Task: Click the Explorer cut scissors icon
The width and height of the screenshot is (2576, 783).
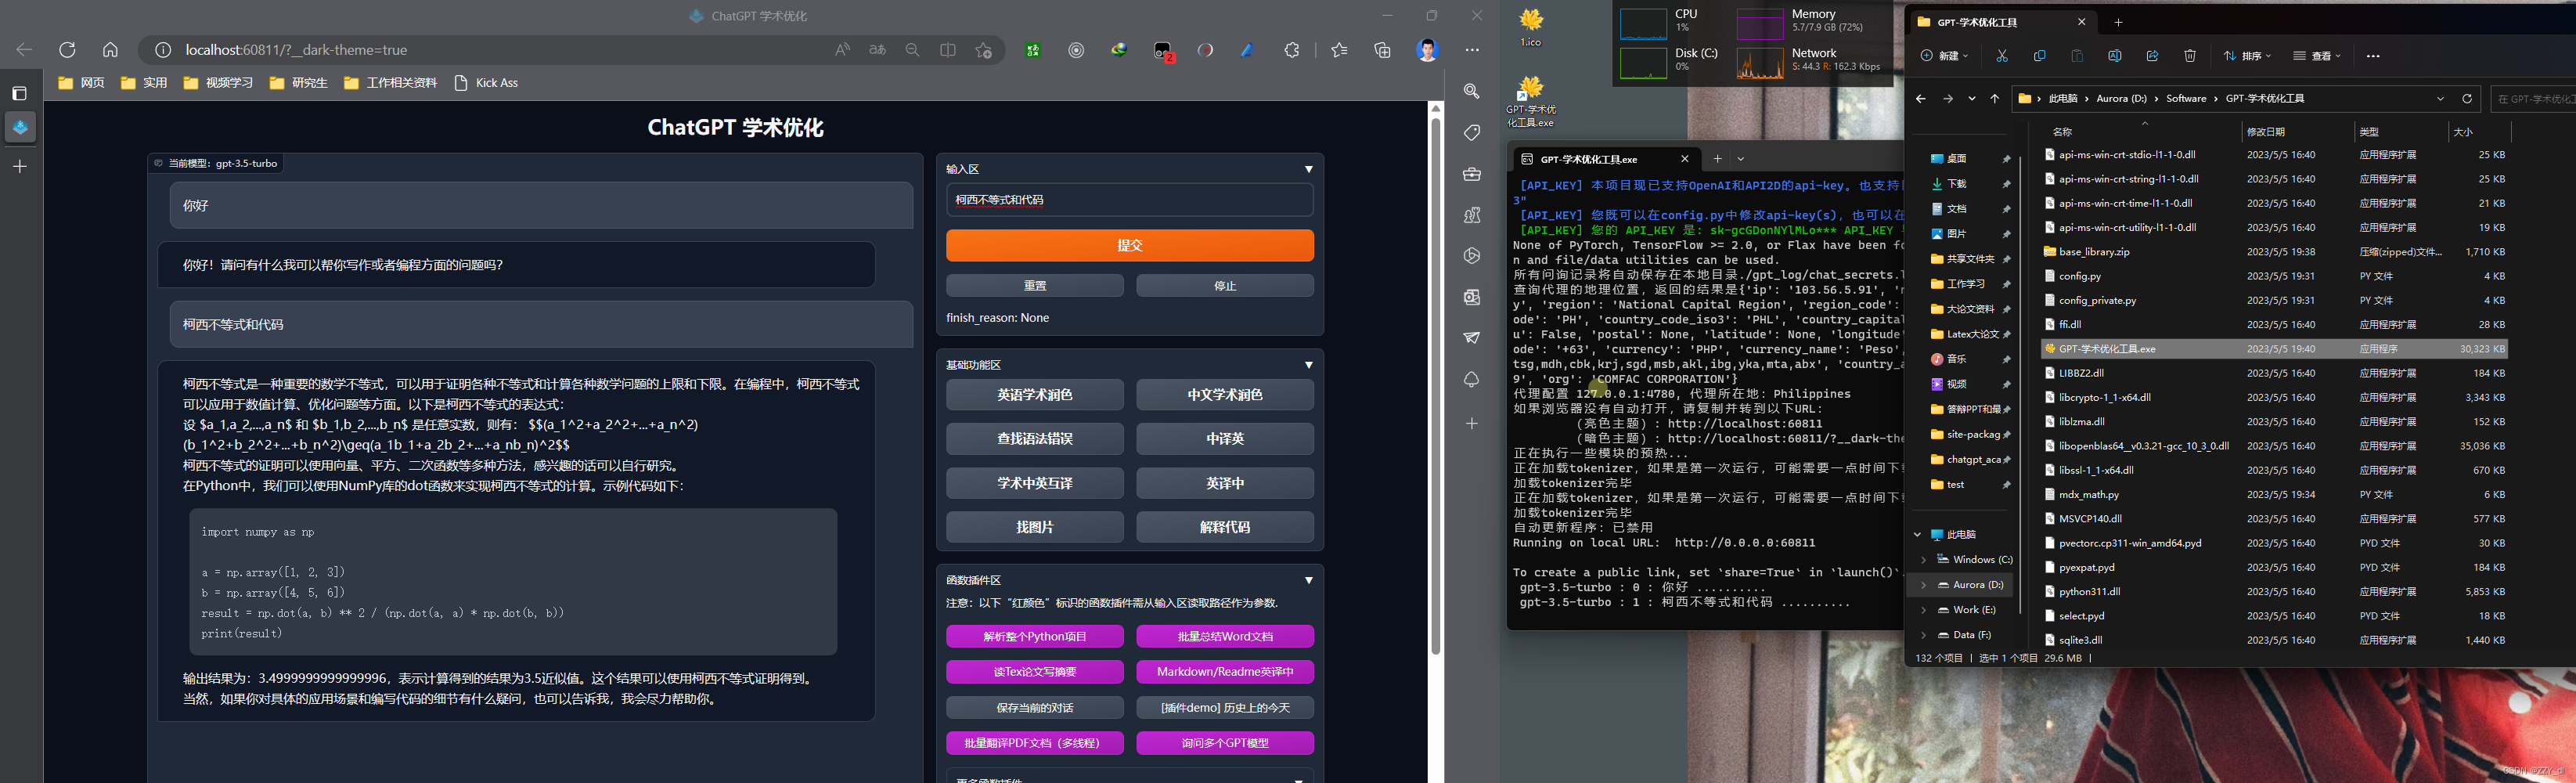Action: click(x=2001, y=56)
